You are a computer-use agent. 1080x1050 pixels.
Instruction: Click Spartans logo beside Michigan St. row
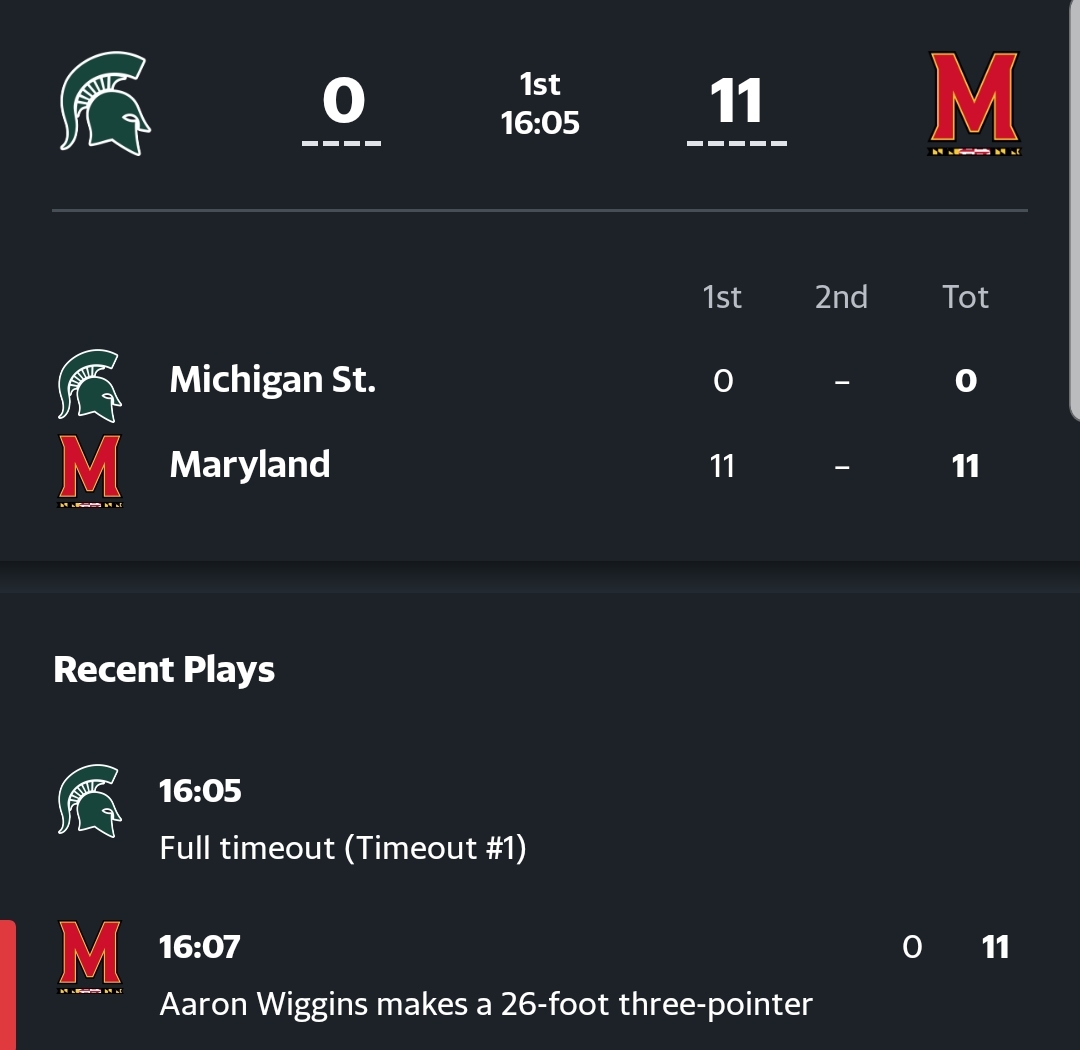tap(90, 384)
